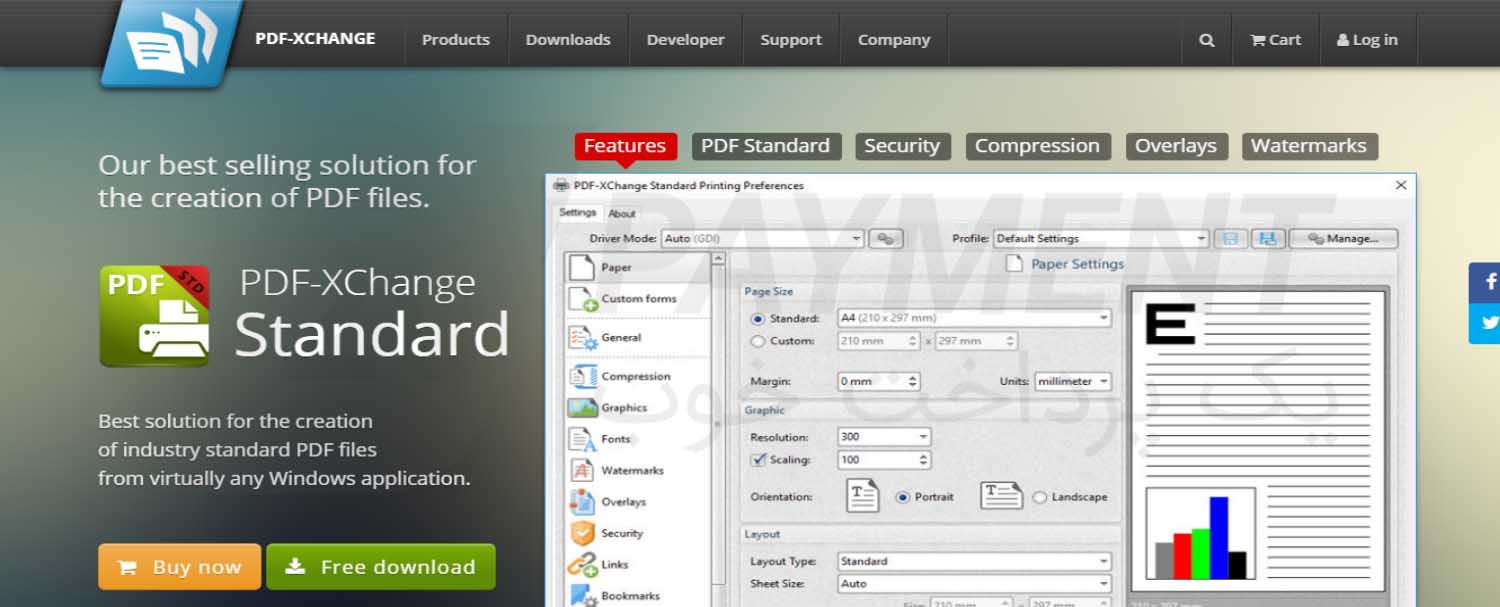Click the category list vertical scrollbar
The image size is (1500, 607).
coord(718,428)
